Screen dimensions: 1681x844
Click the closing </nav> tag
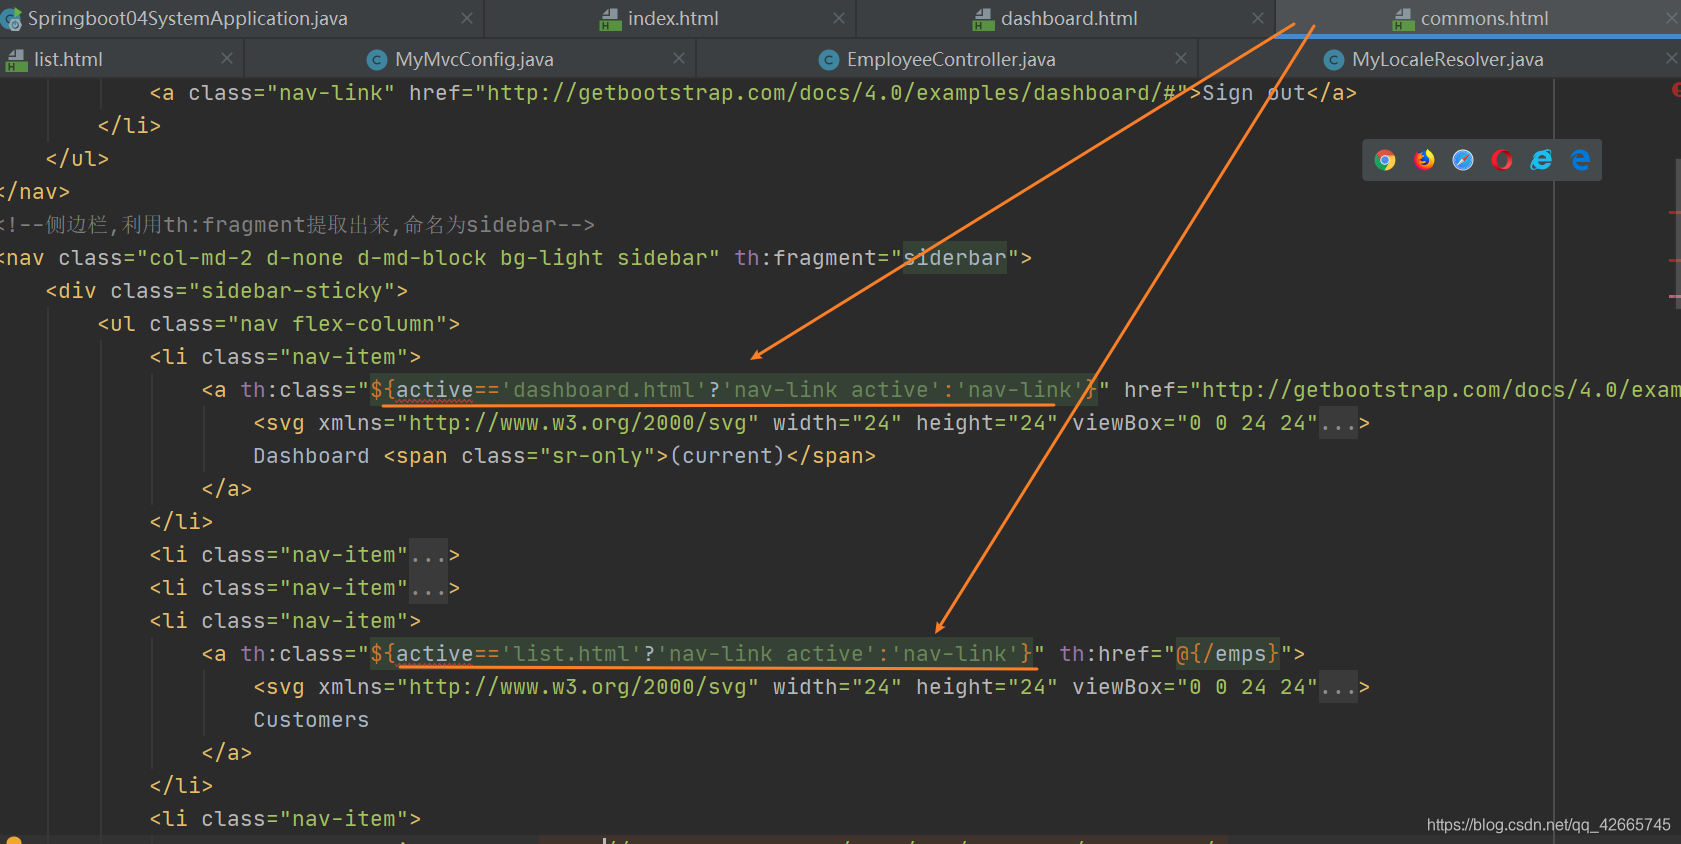point(35,192)
